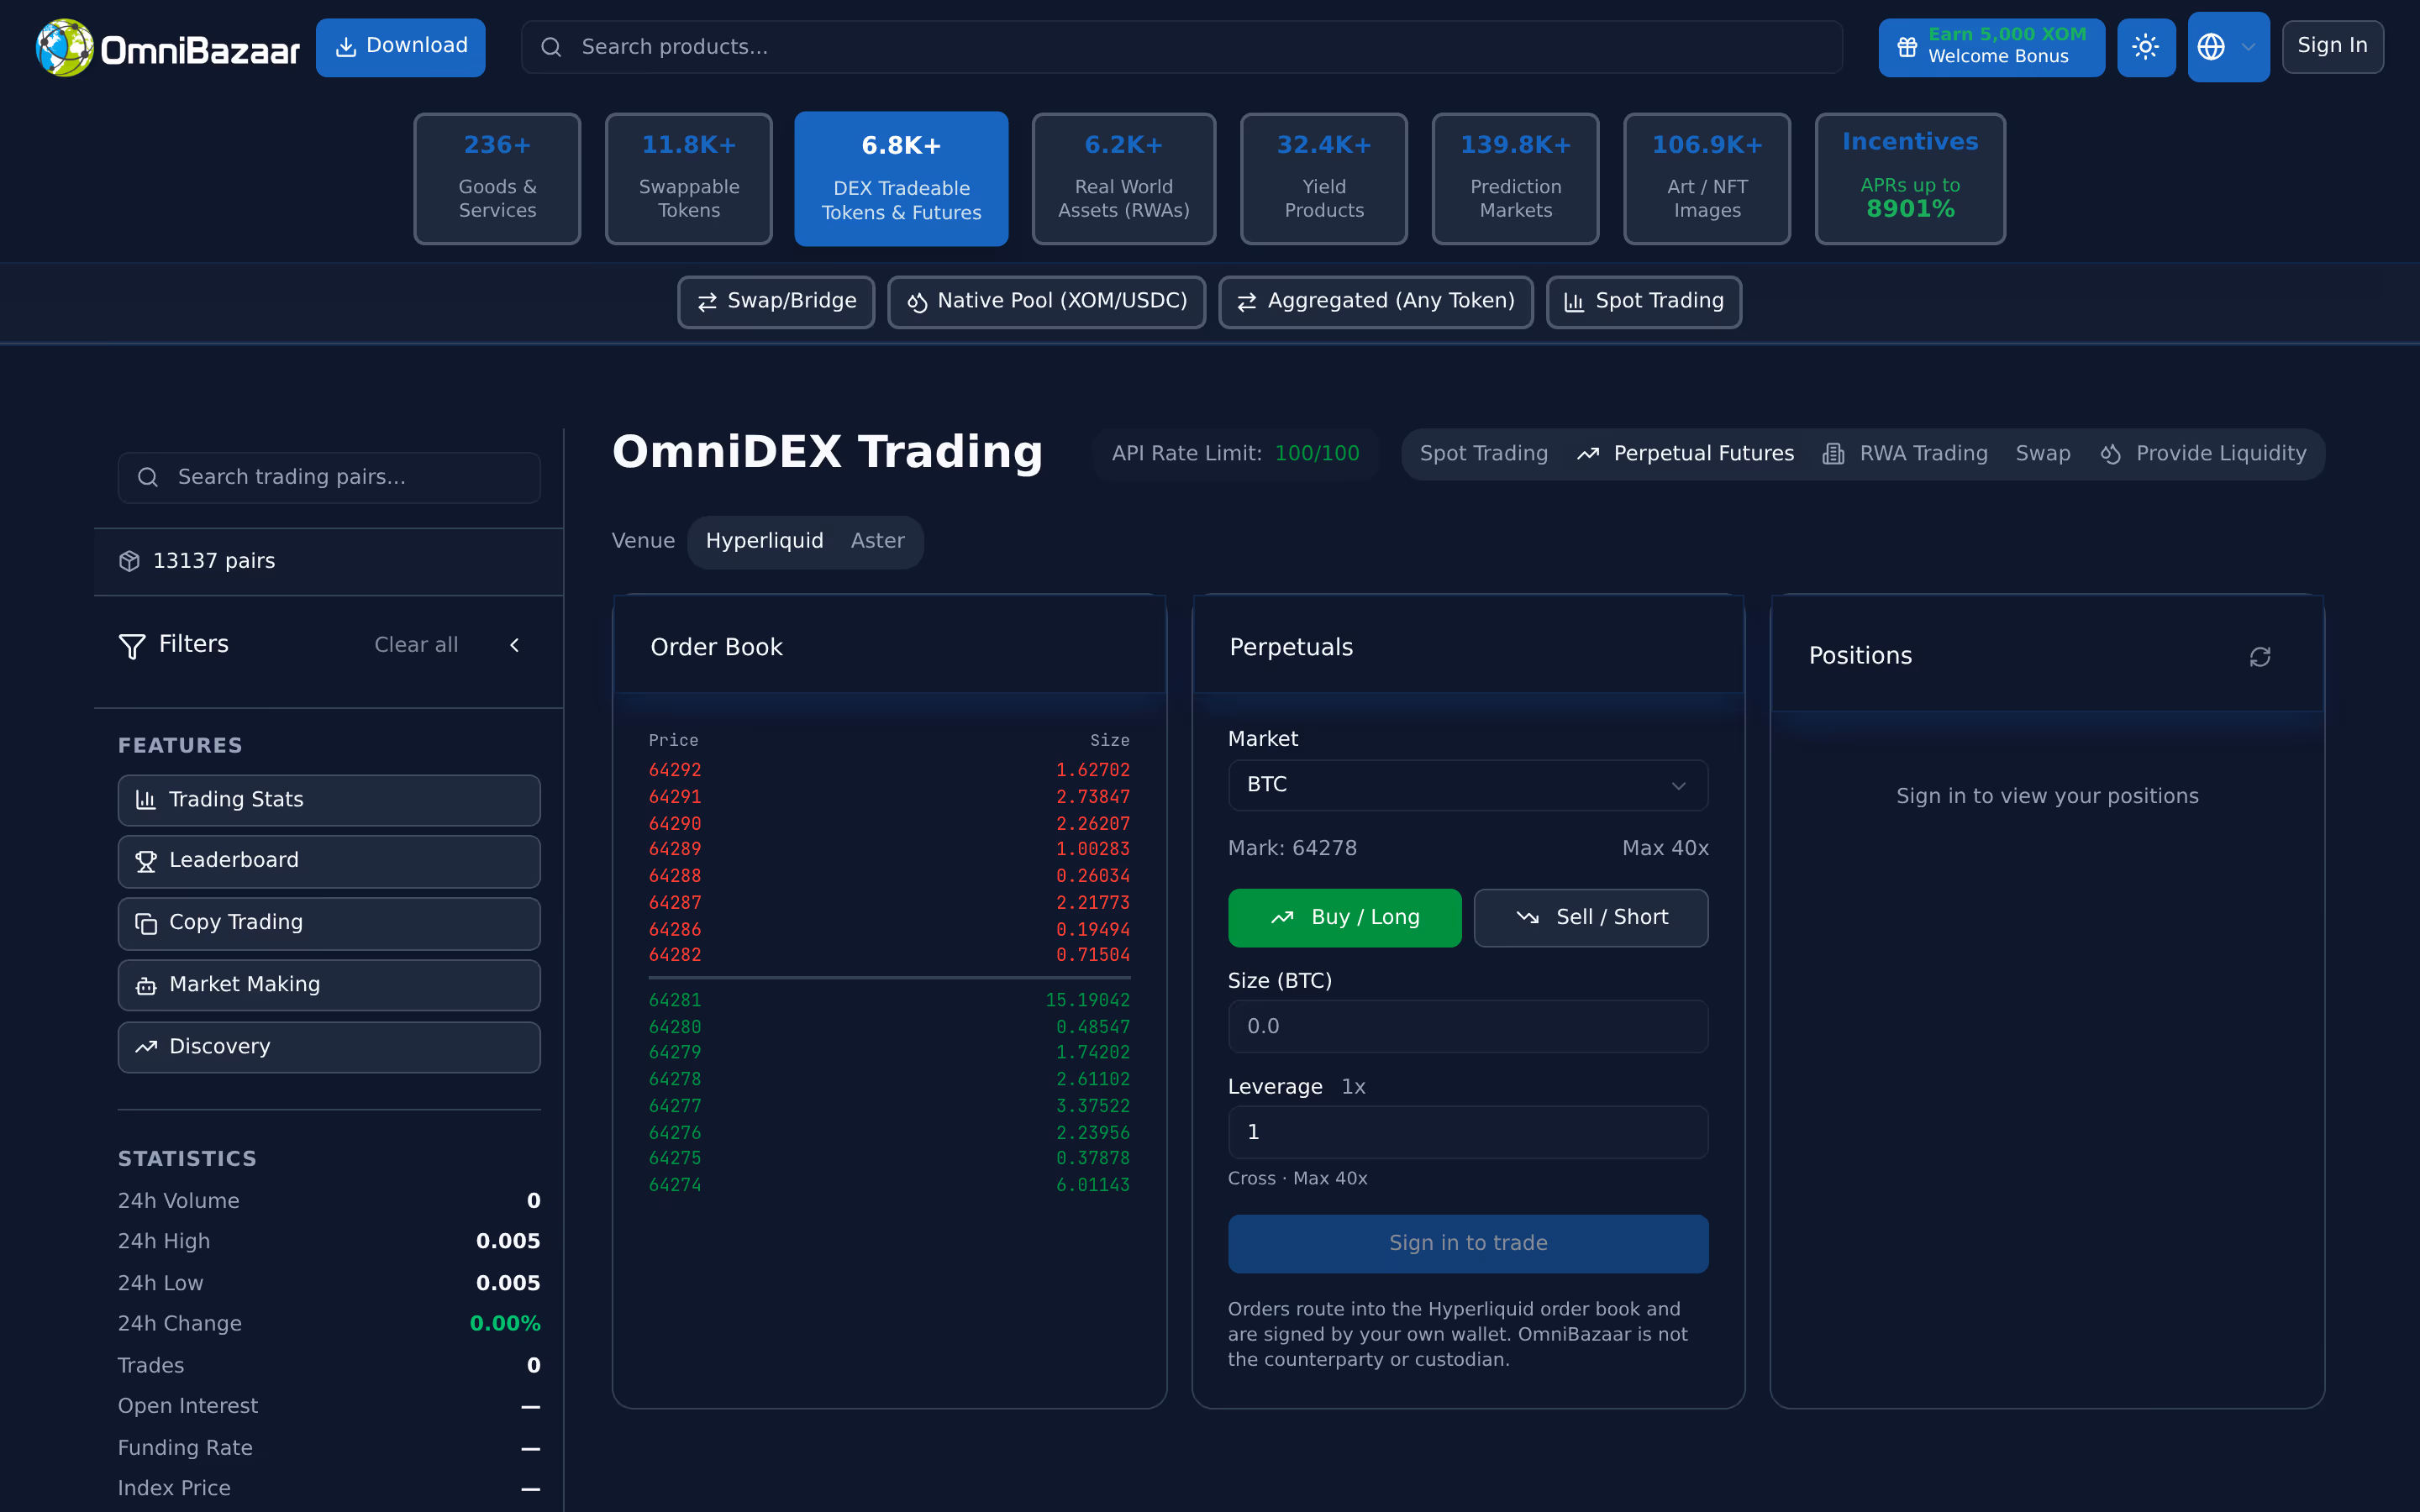
Task: Click the download arrow icon
Action: pyautogui.click(x=346, y=47)
